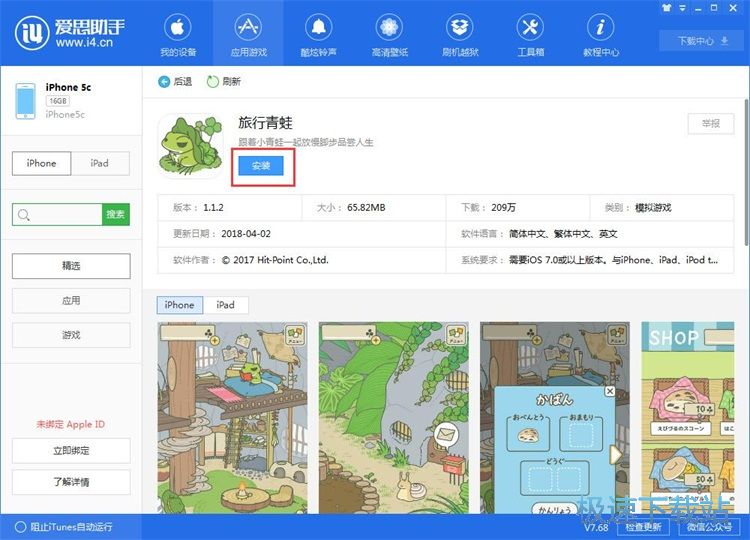Click the 旅行青蛙 frog app icon
The image size is (750, 540).
click(191, 146)
